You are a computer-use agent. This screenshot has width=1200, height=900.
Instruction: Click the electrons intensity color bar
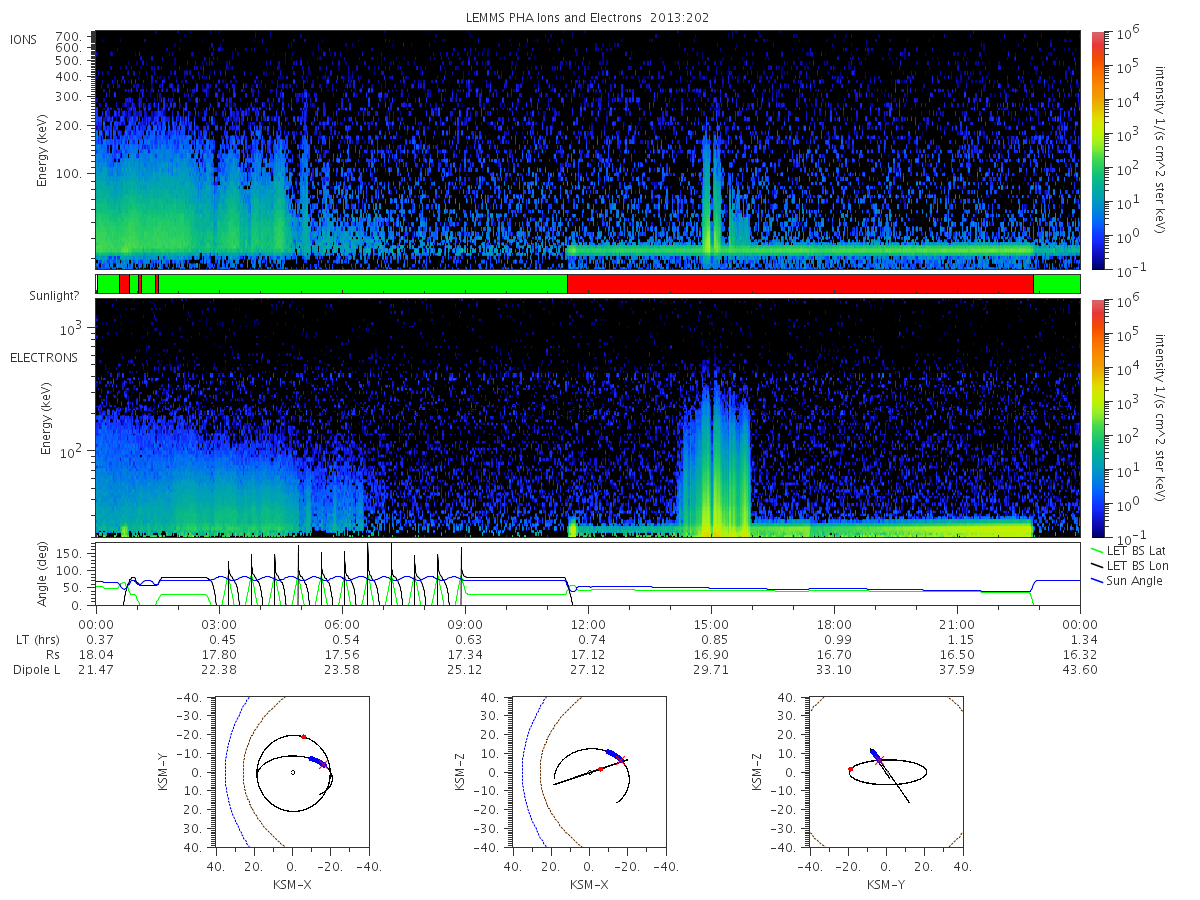tap(1097, 417)
